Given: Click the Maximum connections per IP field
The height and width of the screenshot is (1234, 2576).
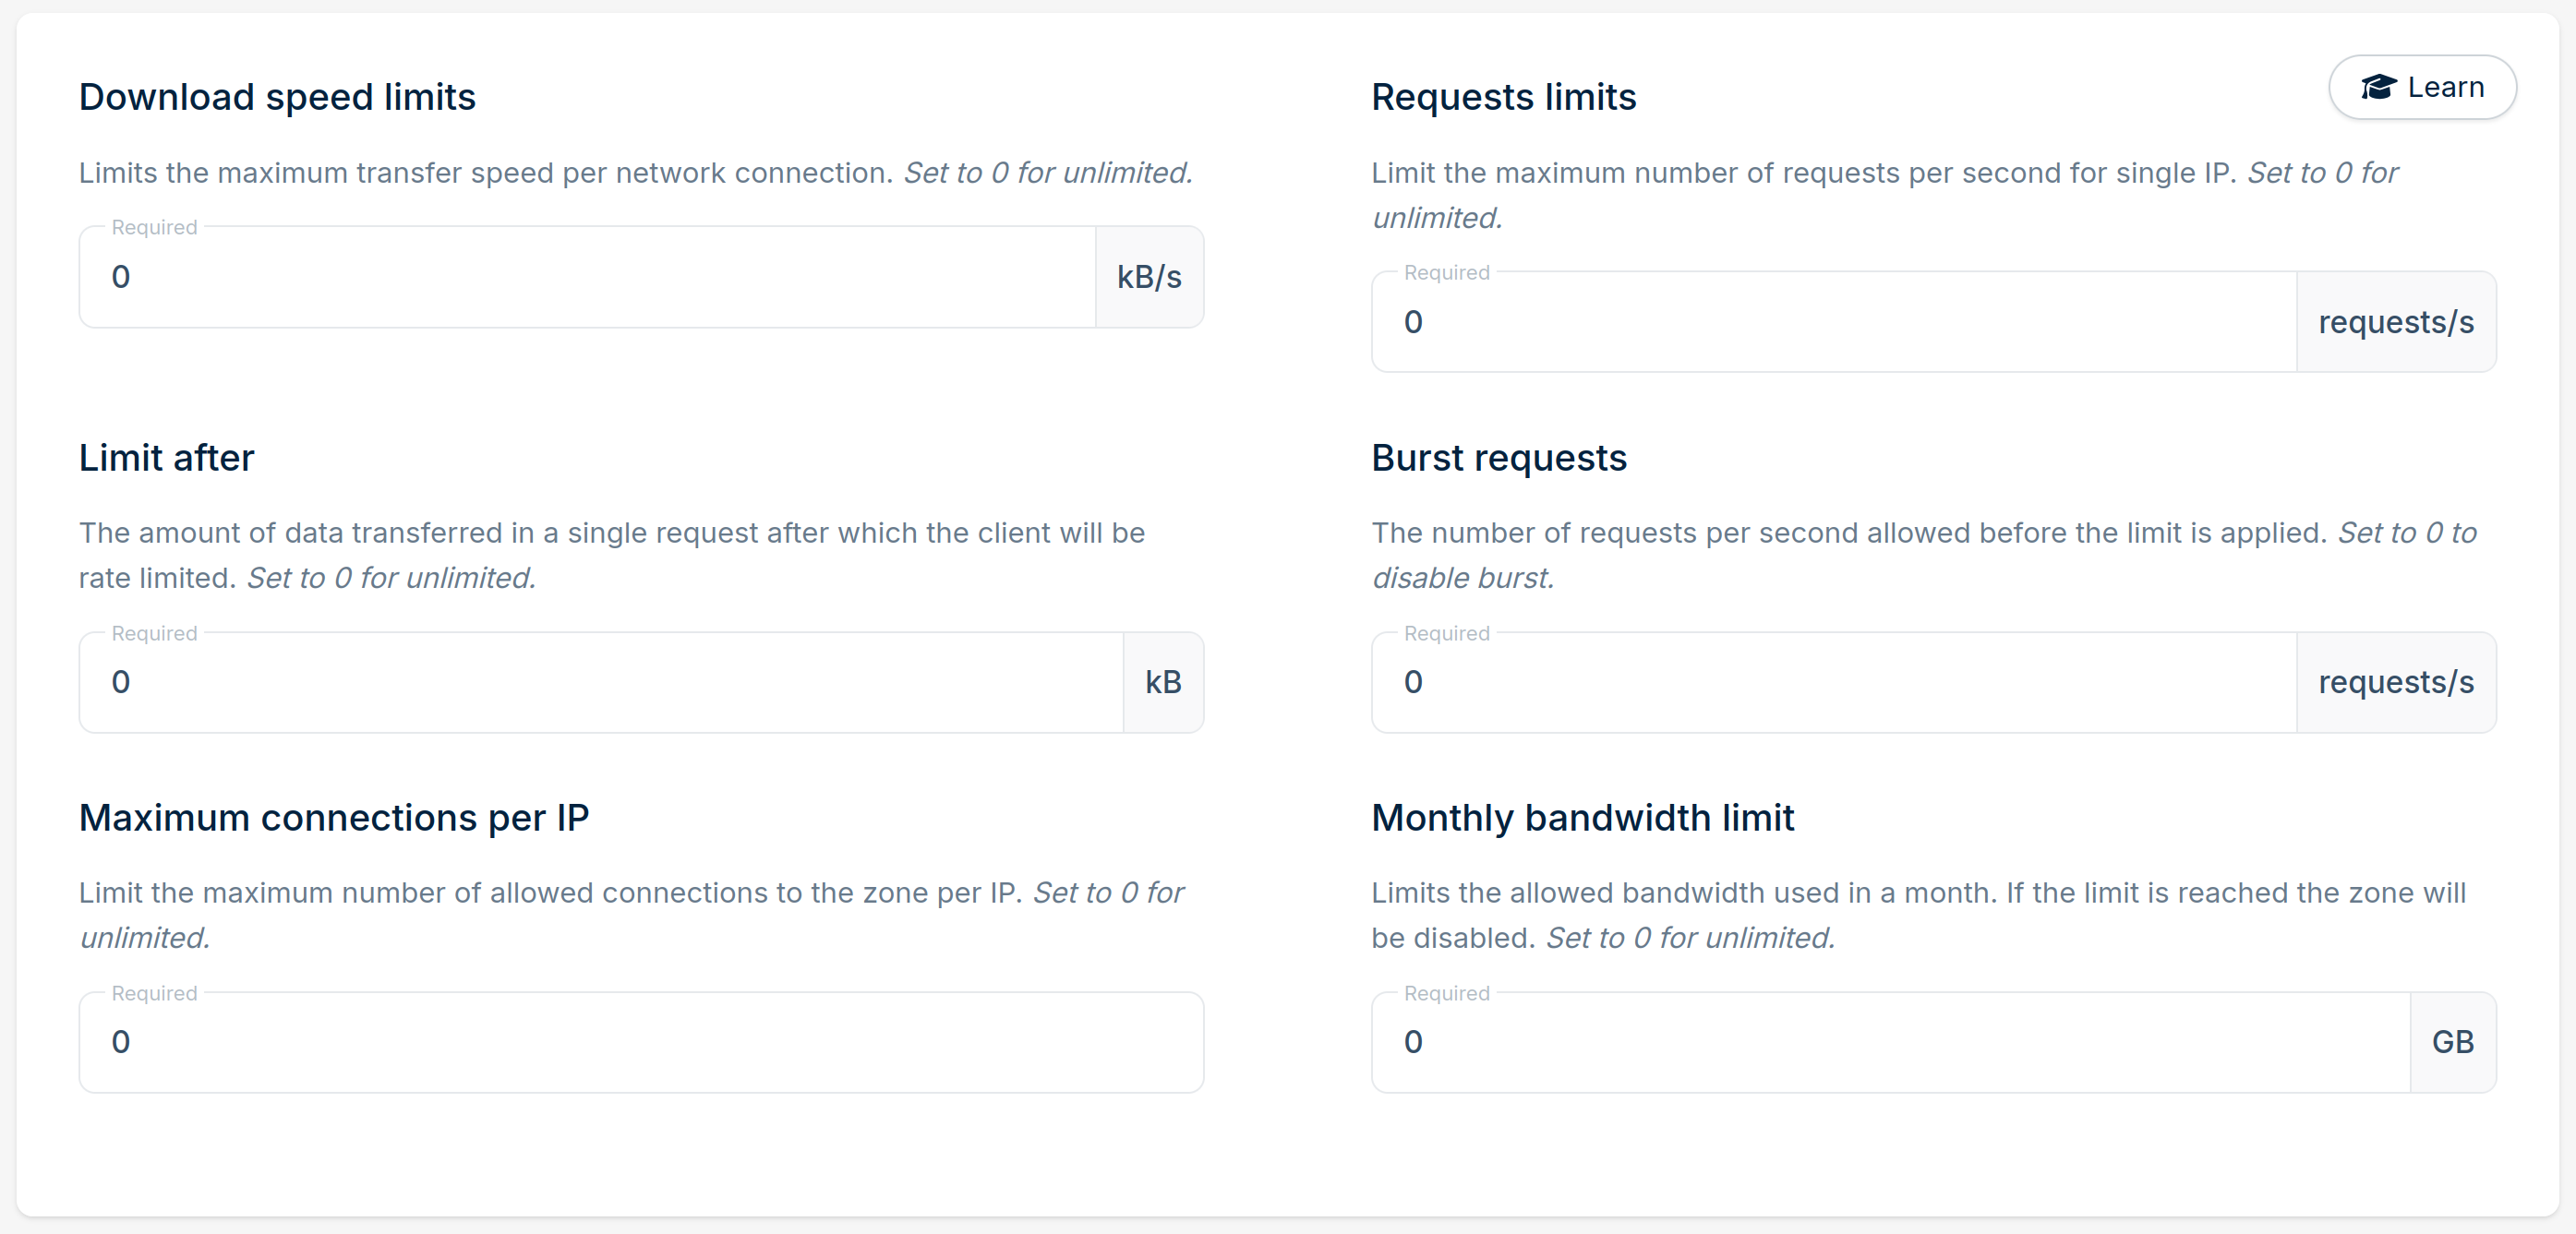Looking at the screenshot, I should click(640, 1042).
